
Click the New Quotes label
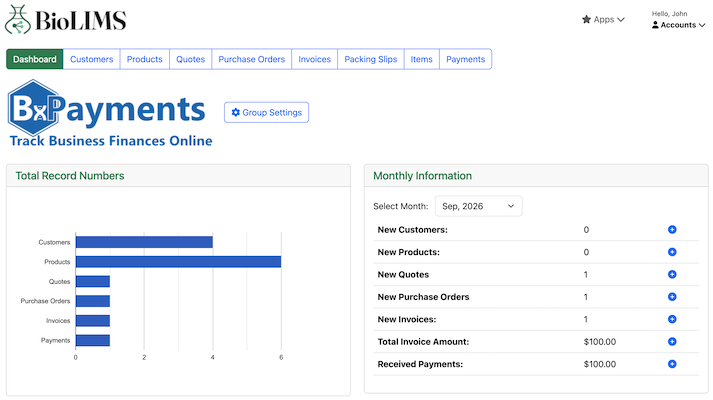point(403,274)
